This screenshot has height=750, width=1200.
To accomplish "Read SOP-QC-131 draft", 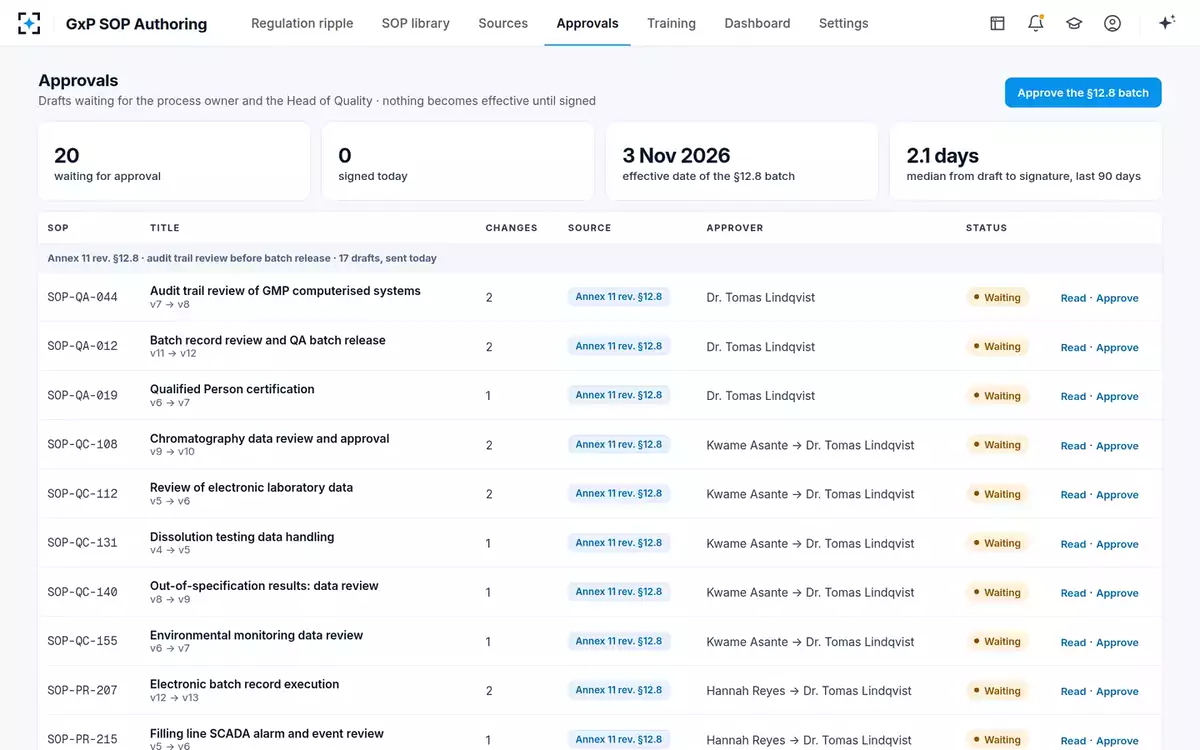I will [1073, 544].
